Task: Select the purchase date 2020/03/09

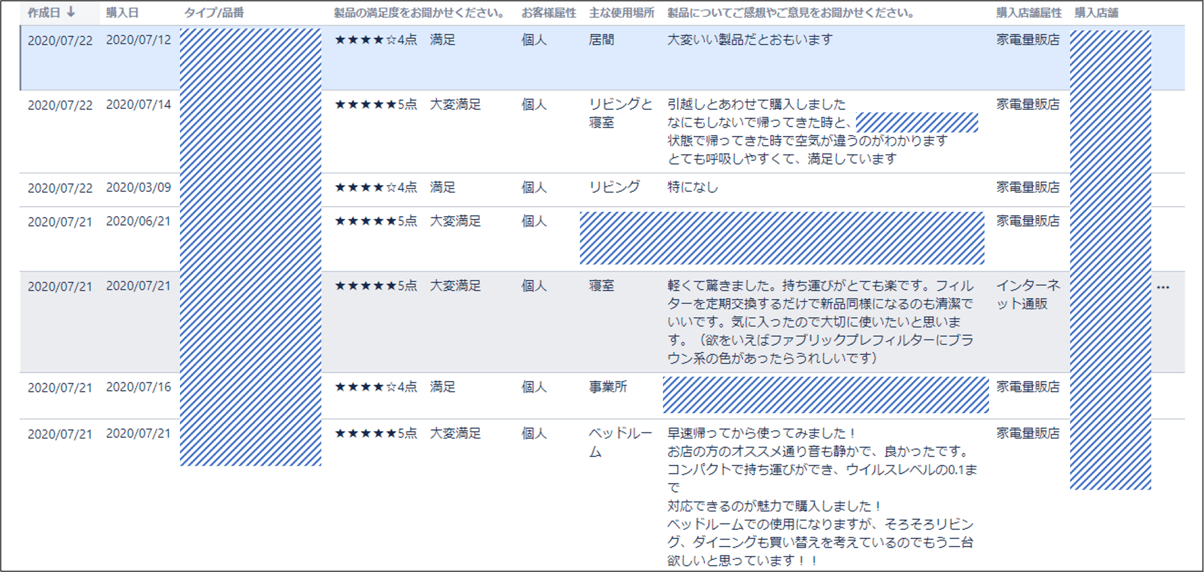Action: pos(138,187)
